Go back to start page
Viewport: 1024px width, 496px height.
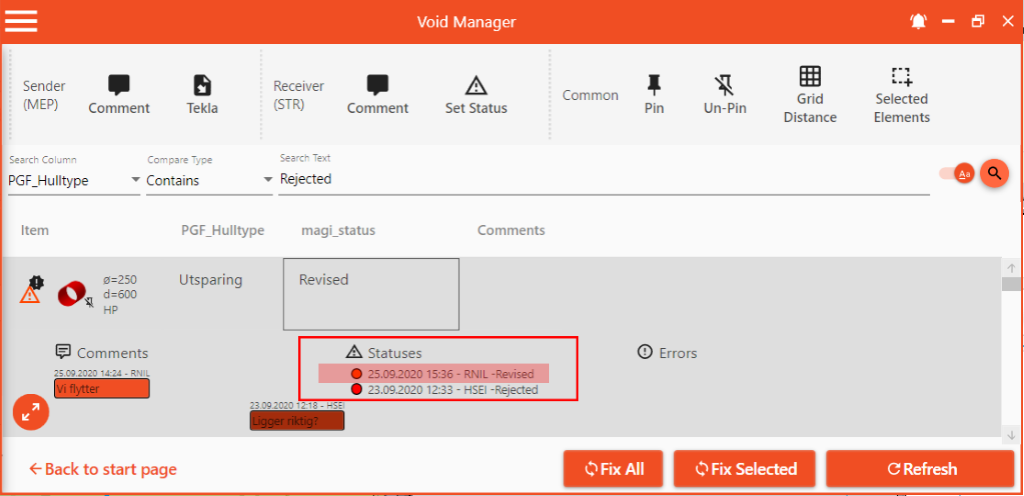pyautogui.click(x=103, y=469)
